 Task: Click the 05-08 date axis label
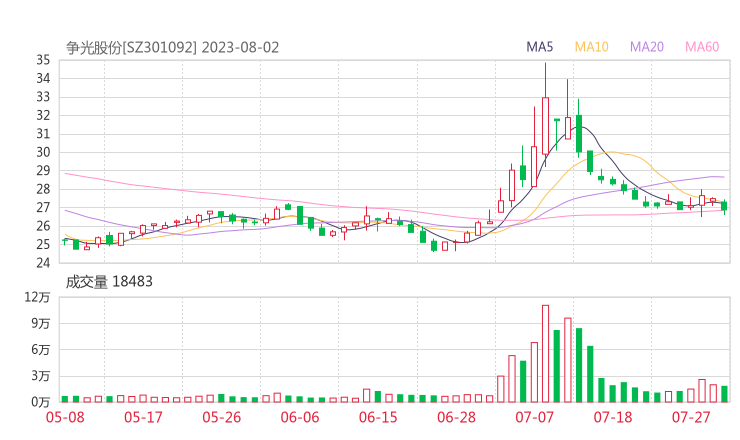pyautogui.click(x=65, y=417)
